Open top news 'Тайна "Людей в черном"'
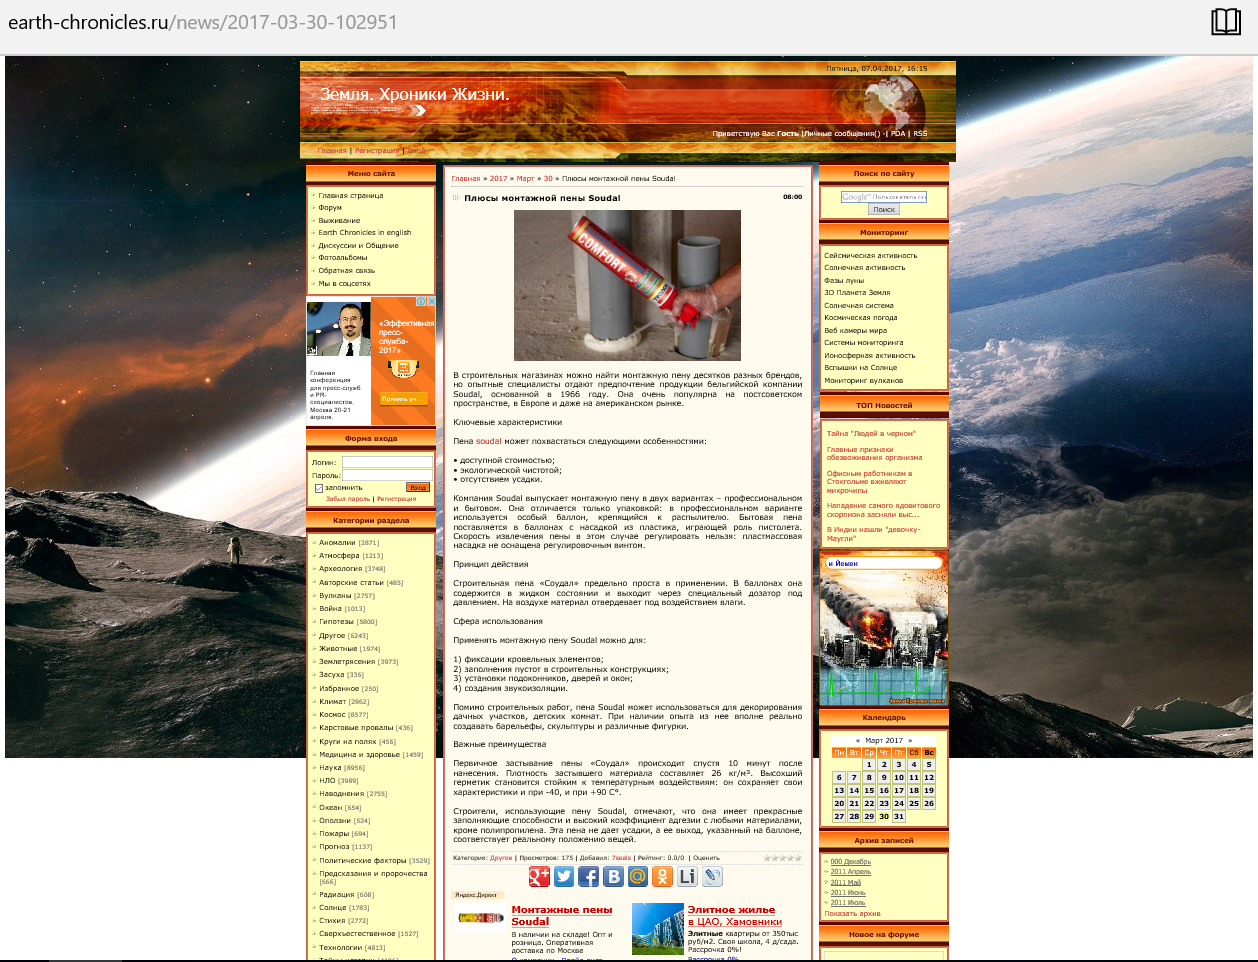Image resolution: width=1258 pixels, height=962 pixels. (x=871, y=434)
